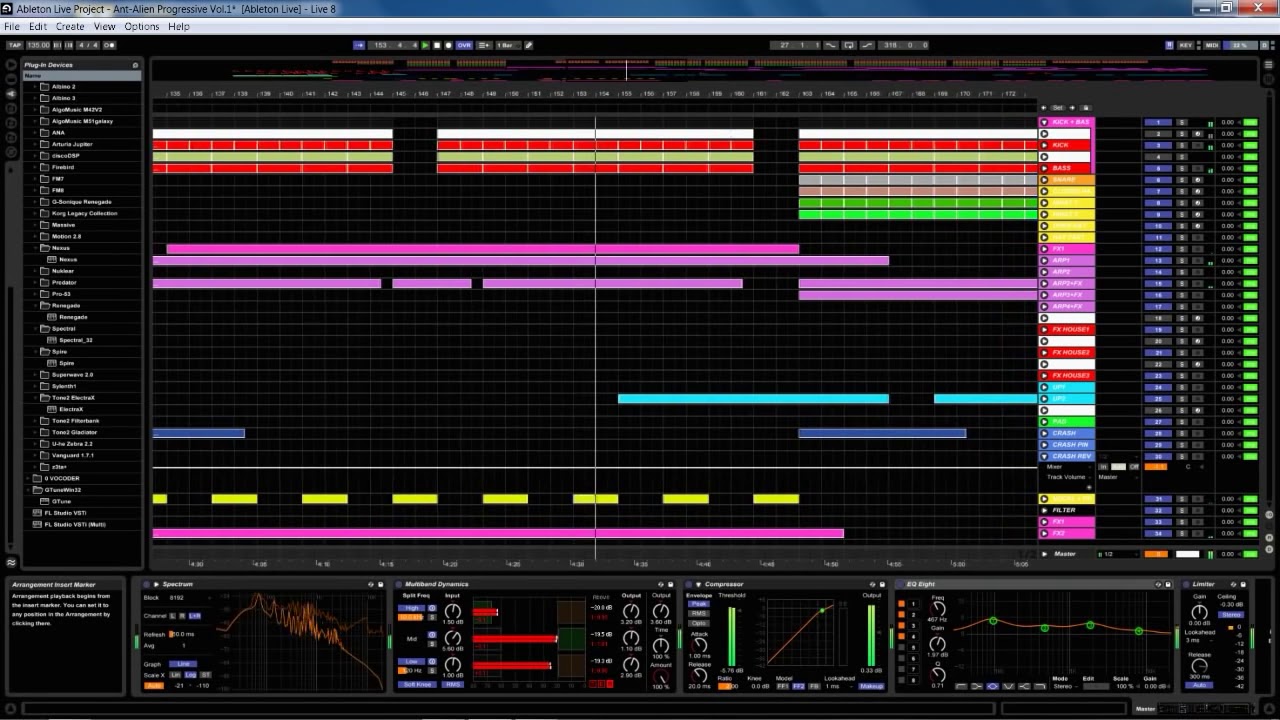This screenshot has width=1280, height=720.
Task: Click the EQ Eight Freq knob
Action: [x=937, y=609]
